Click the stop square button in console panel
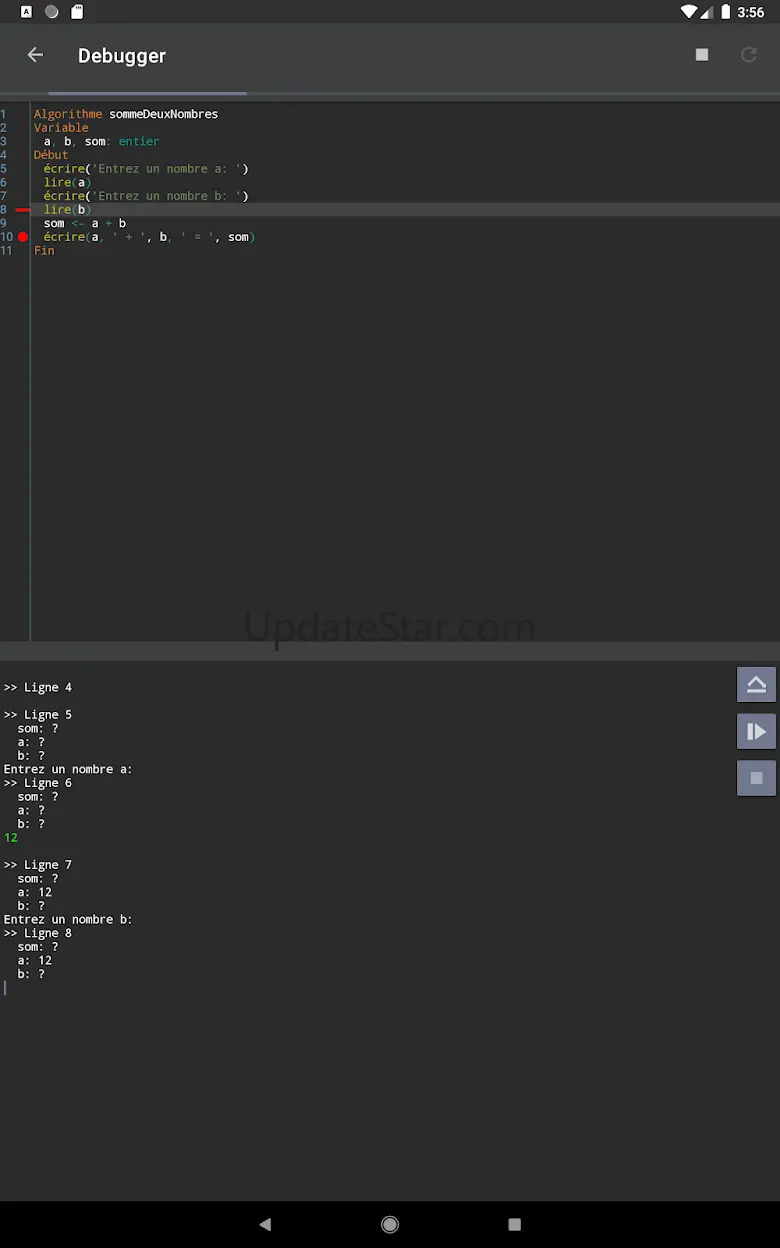The width and height of the screenshot is (780, 1248). click(756, 778)
